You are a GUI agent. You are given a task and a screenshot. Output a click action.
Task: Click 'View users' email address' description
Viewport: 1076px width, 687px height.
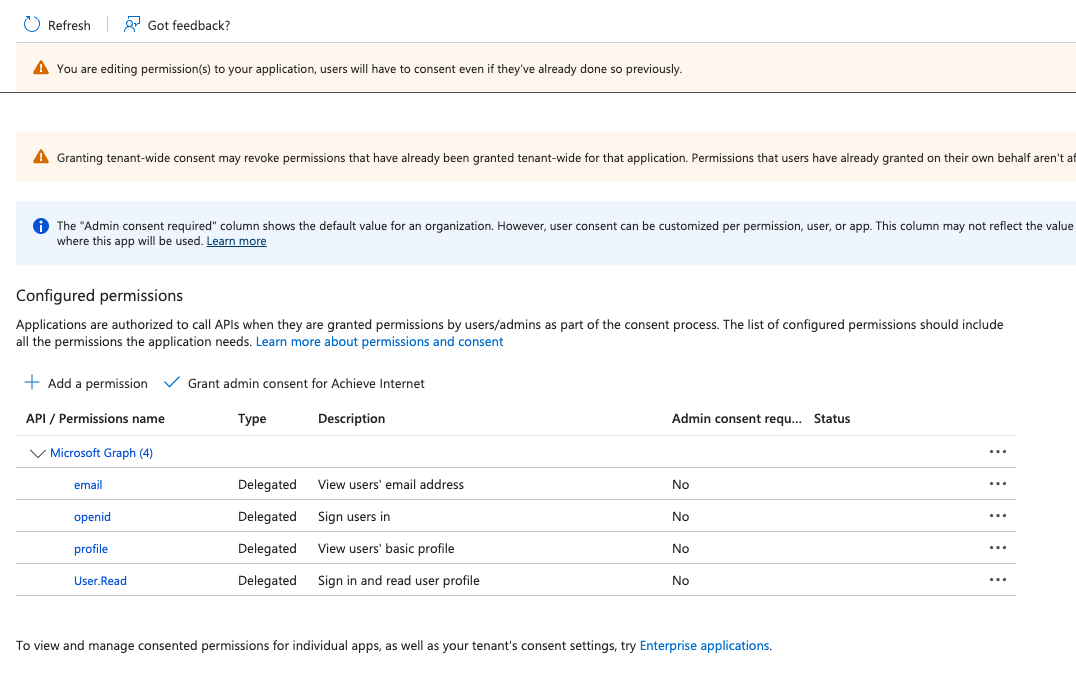(390, 485)
